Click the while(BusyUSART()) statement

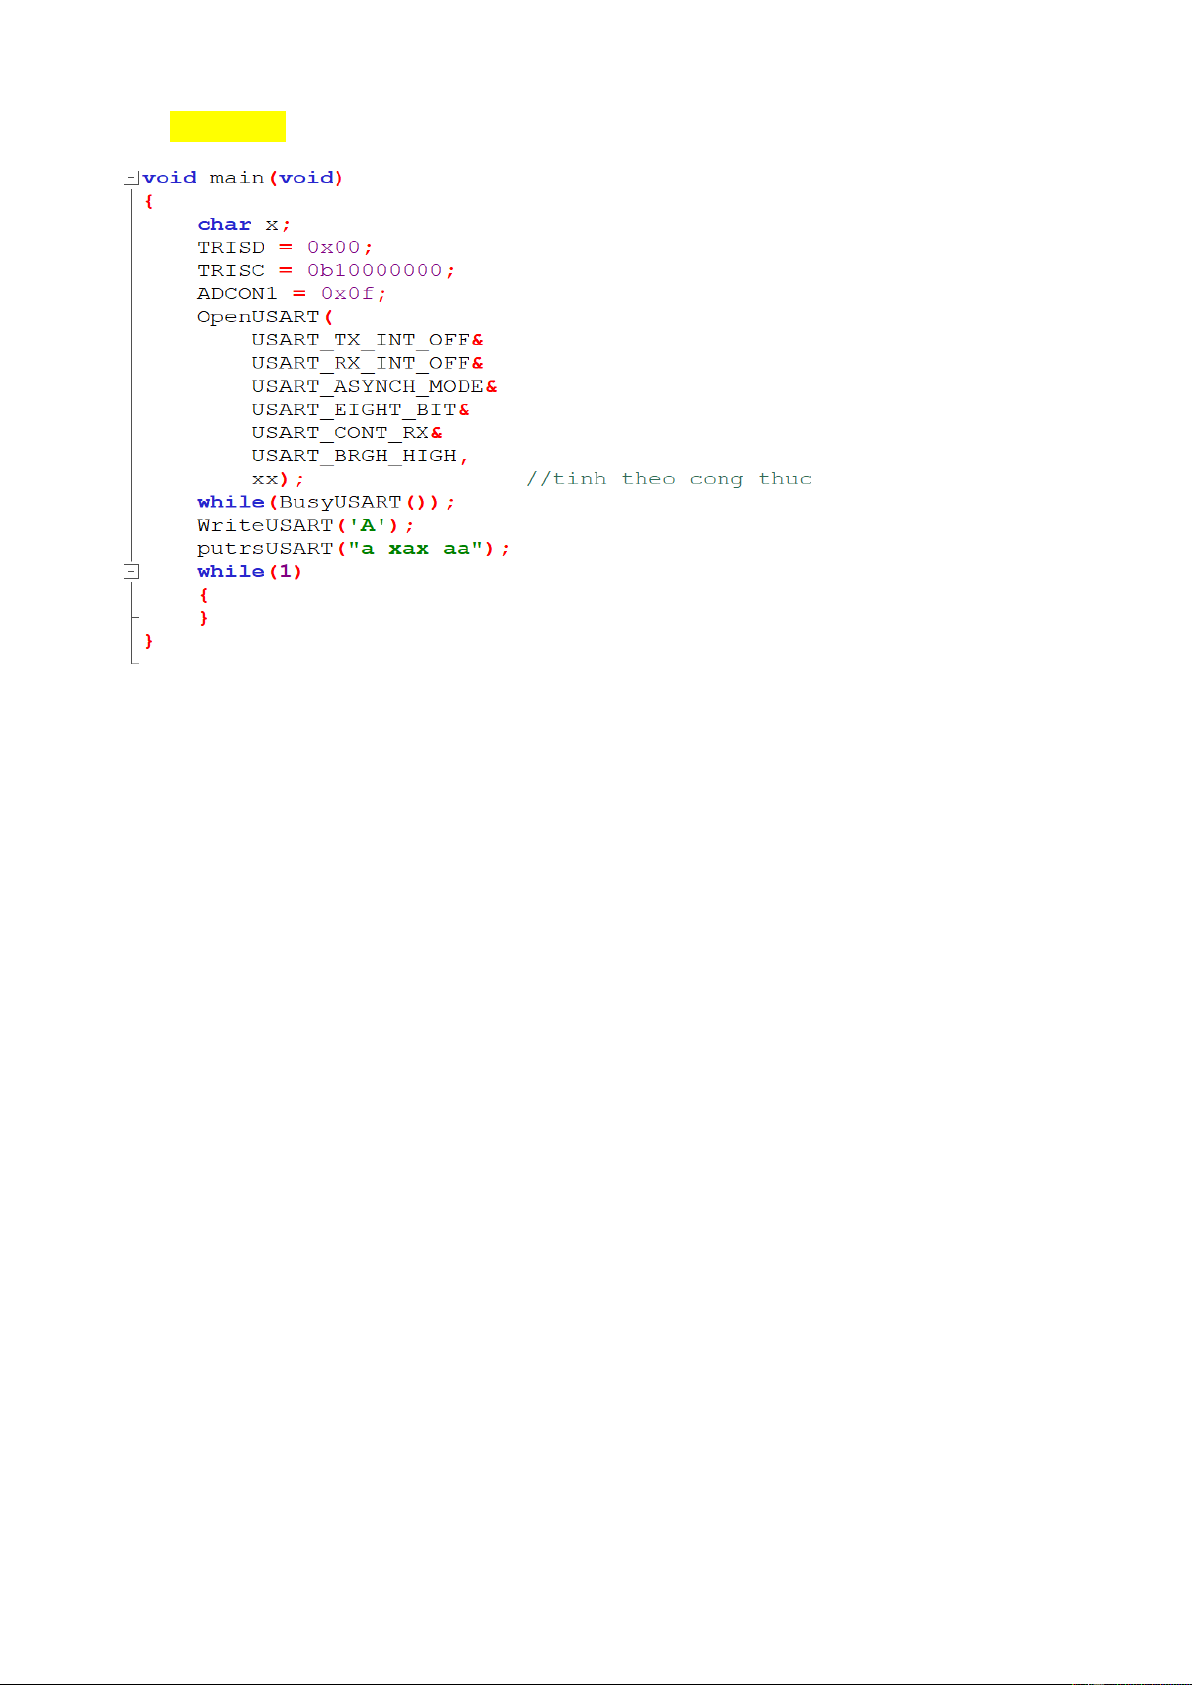(325, 502)
